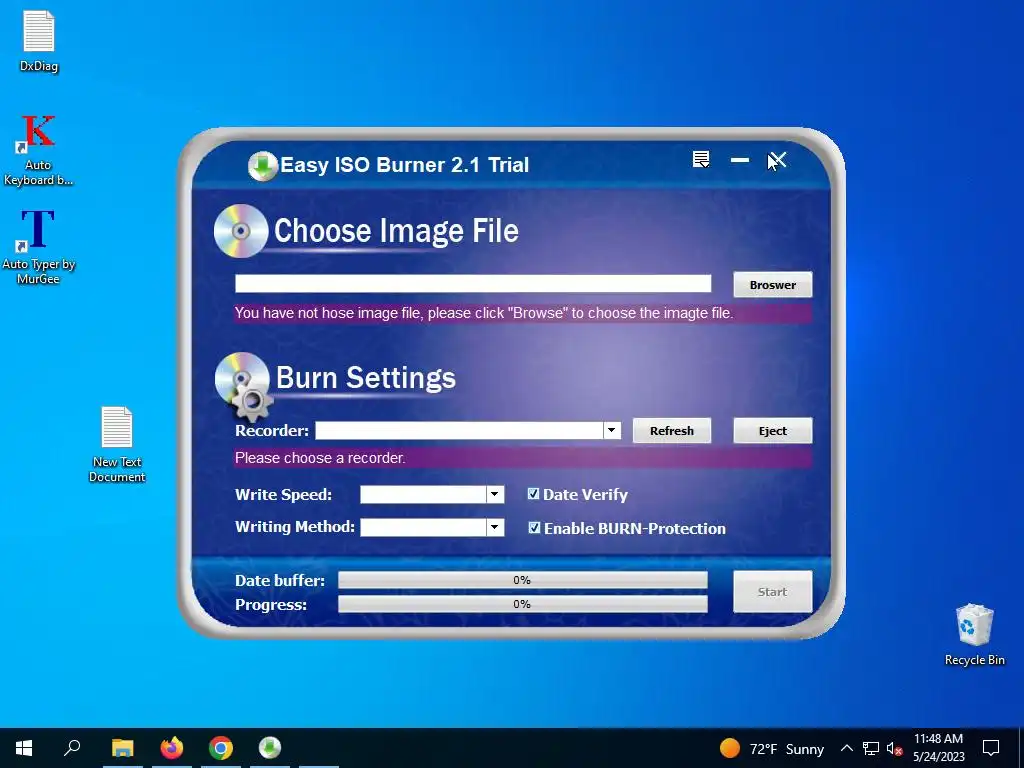Toggle Enable BURN-Protection checkbox

pyautogui.click(x=534, y=527)
